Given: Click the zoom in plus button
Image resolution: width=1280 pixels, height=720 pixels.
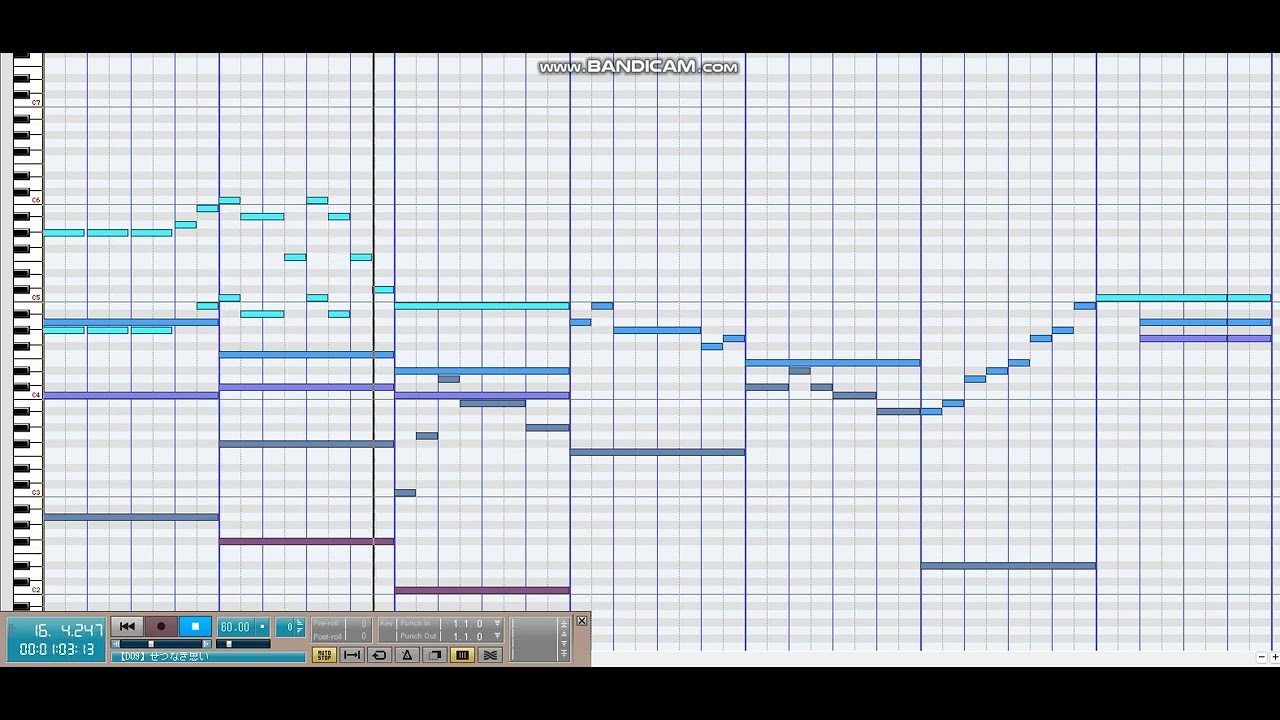Looking at the screenshot, I should (1273, 657).
